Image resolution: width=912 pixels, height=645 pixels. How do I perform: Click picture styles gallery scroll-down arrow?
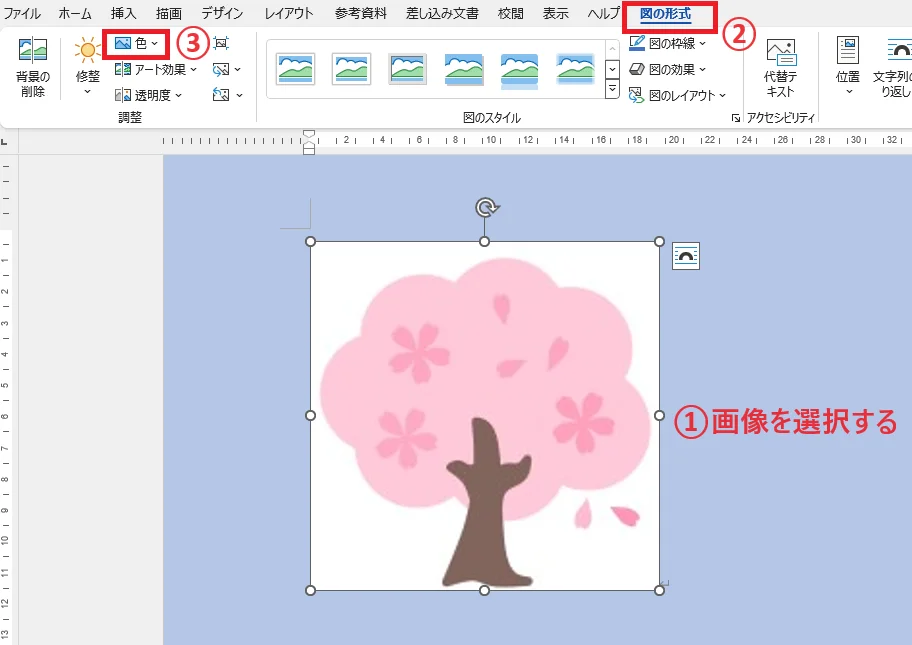point(612,69)
